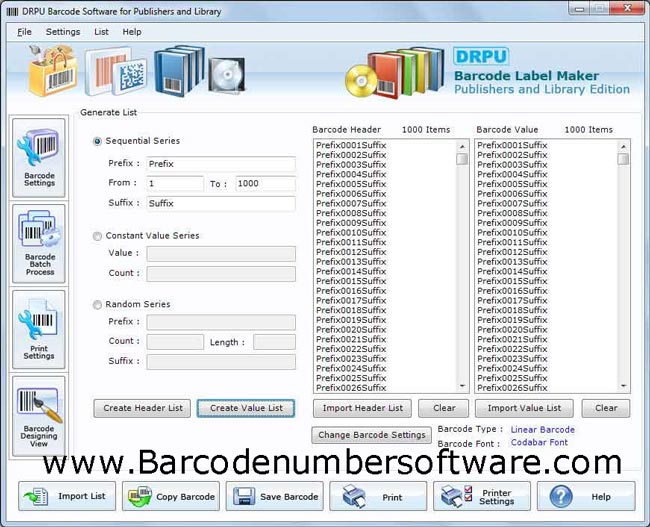Select Prefix0010Suffix in Barcode Header list
Viewport: 650px width, 527px height.
click(351, 233)
